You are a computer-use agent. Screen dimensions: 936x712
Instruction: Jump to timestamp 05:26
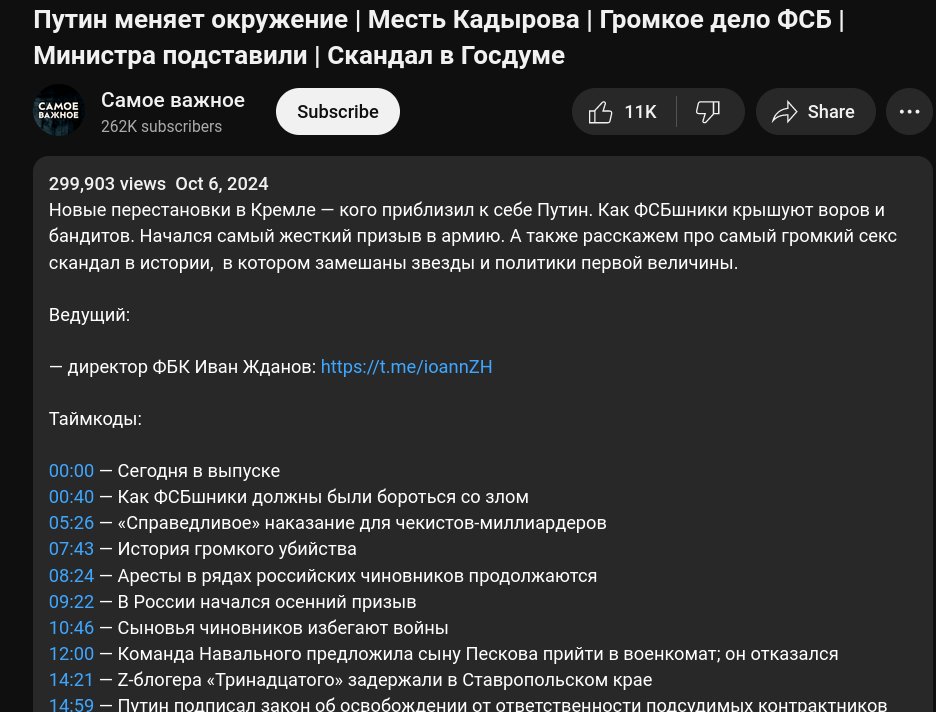click(x=71, y=523)
